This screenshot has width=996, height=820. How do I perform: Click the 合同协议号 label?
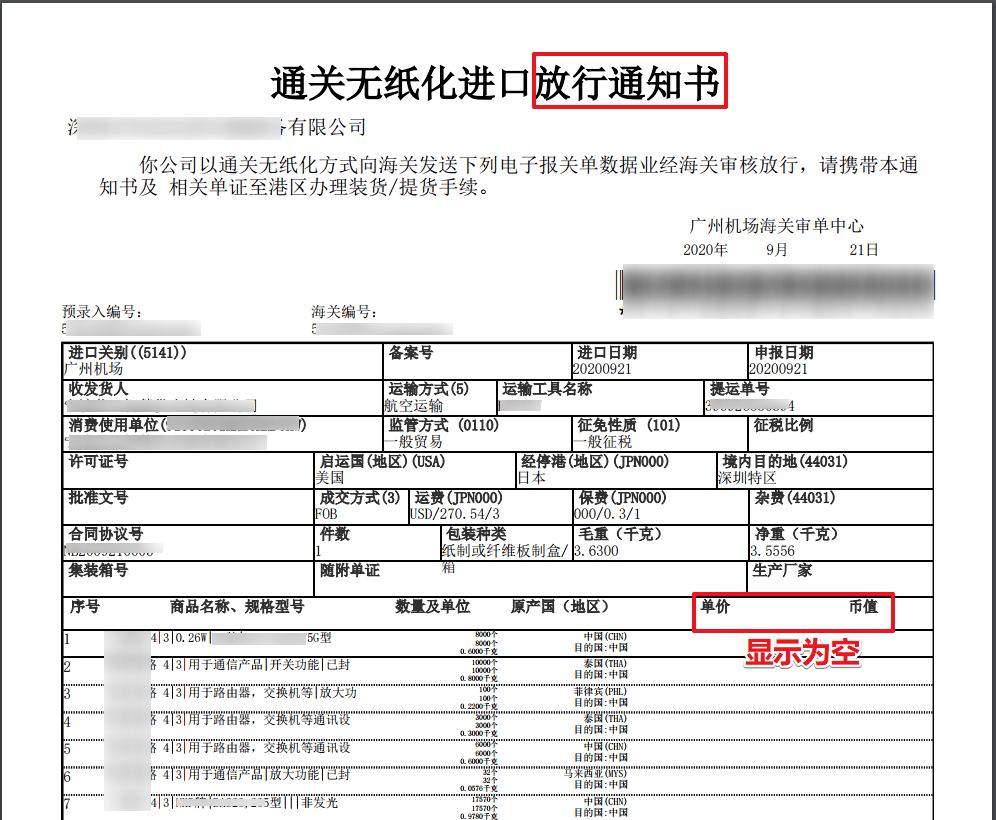tap(106, 534)
